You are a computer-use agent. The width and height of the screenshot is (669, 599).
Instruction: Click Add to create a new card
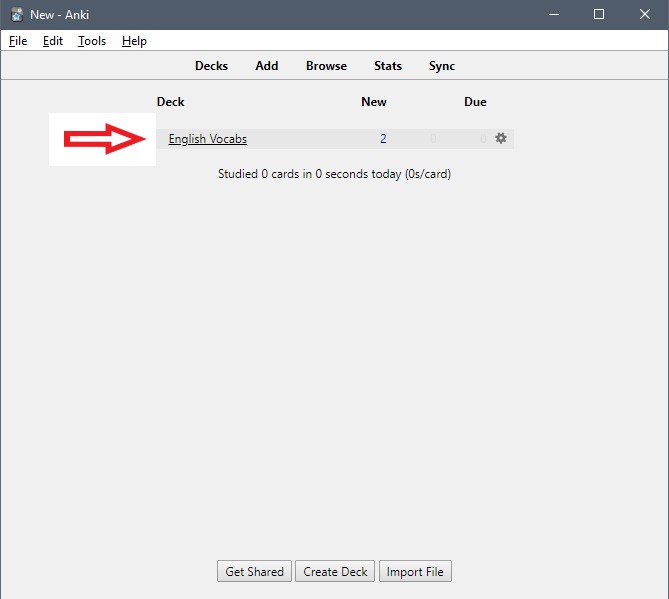click(x=267, y=66)
